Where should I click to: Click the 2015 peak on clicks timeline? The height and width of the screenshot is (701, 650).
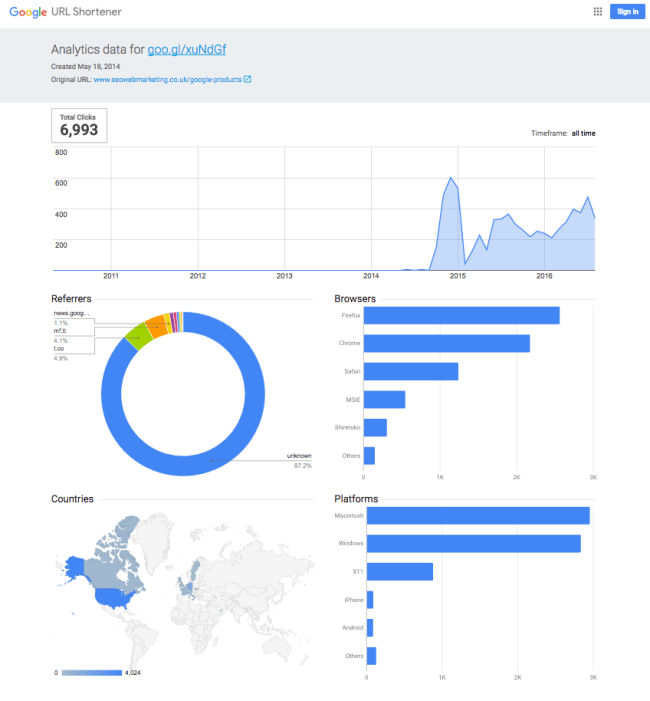[451, 180]
